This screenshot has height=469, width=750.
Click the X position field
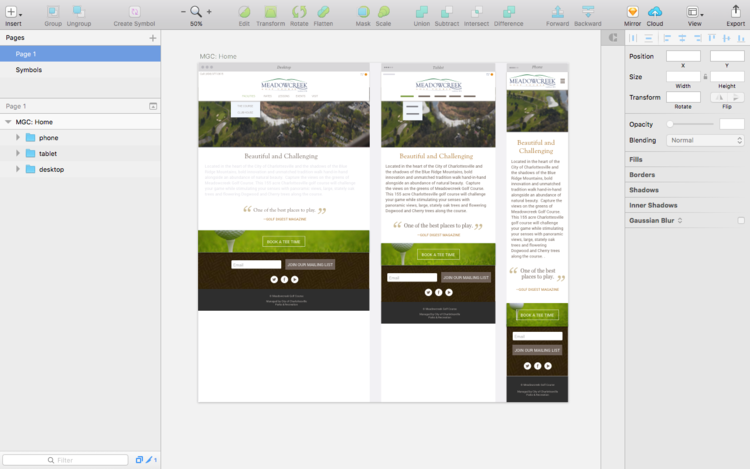(683, 56)
